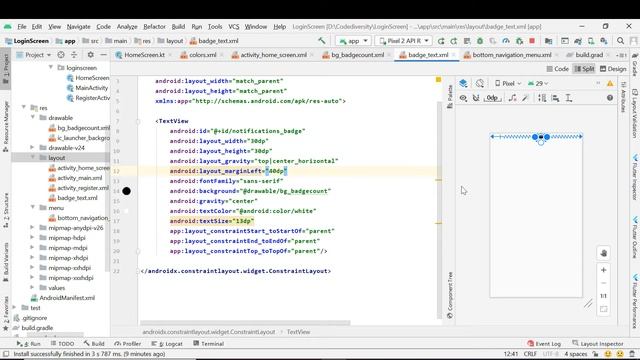The image size is (640, 360).
Task: Click Apply Changes and Restart Activity icon
Action: tap(454, 41)
